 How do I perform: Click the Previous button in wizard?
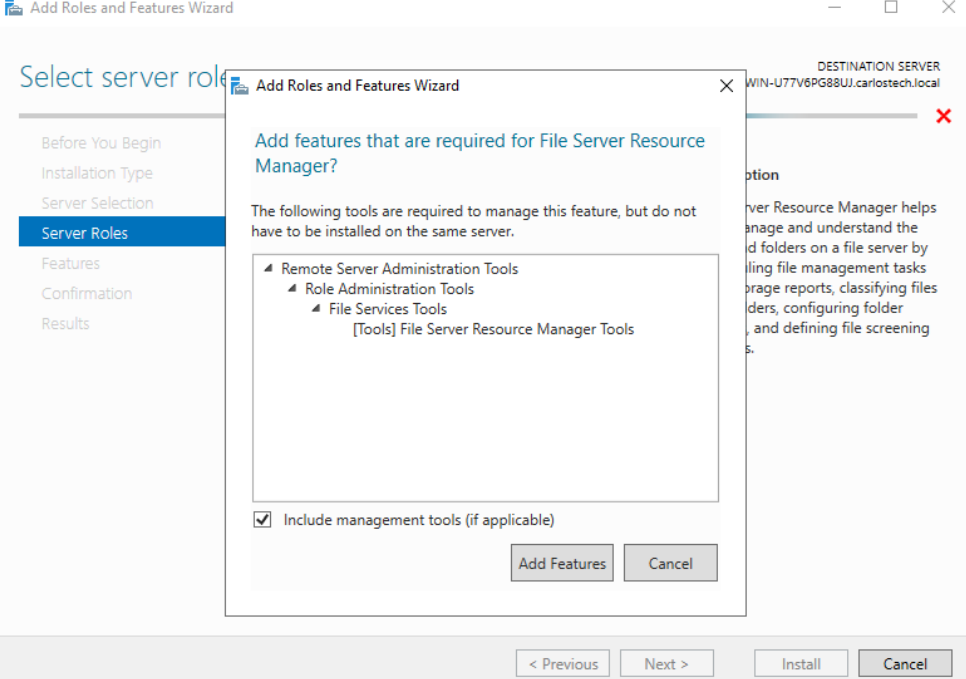coord(563,664)
